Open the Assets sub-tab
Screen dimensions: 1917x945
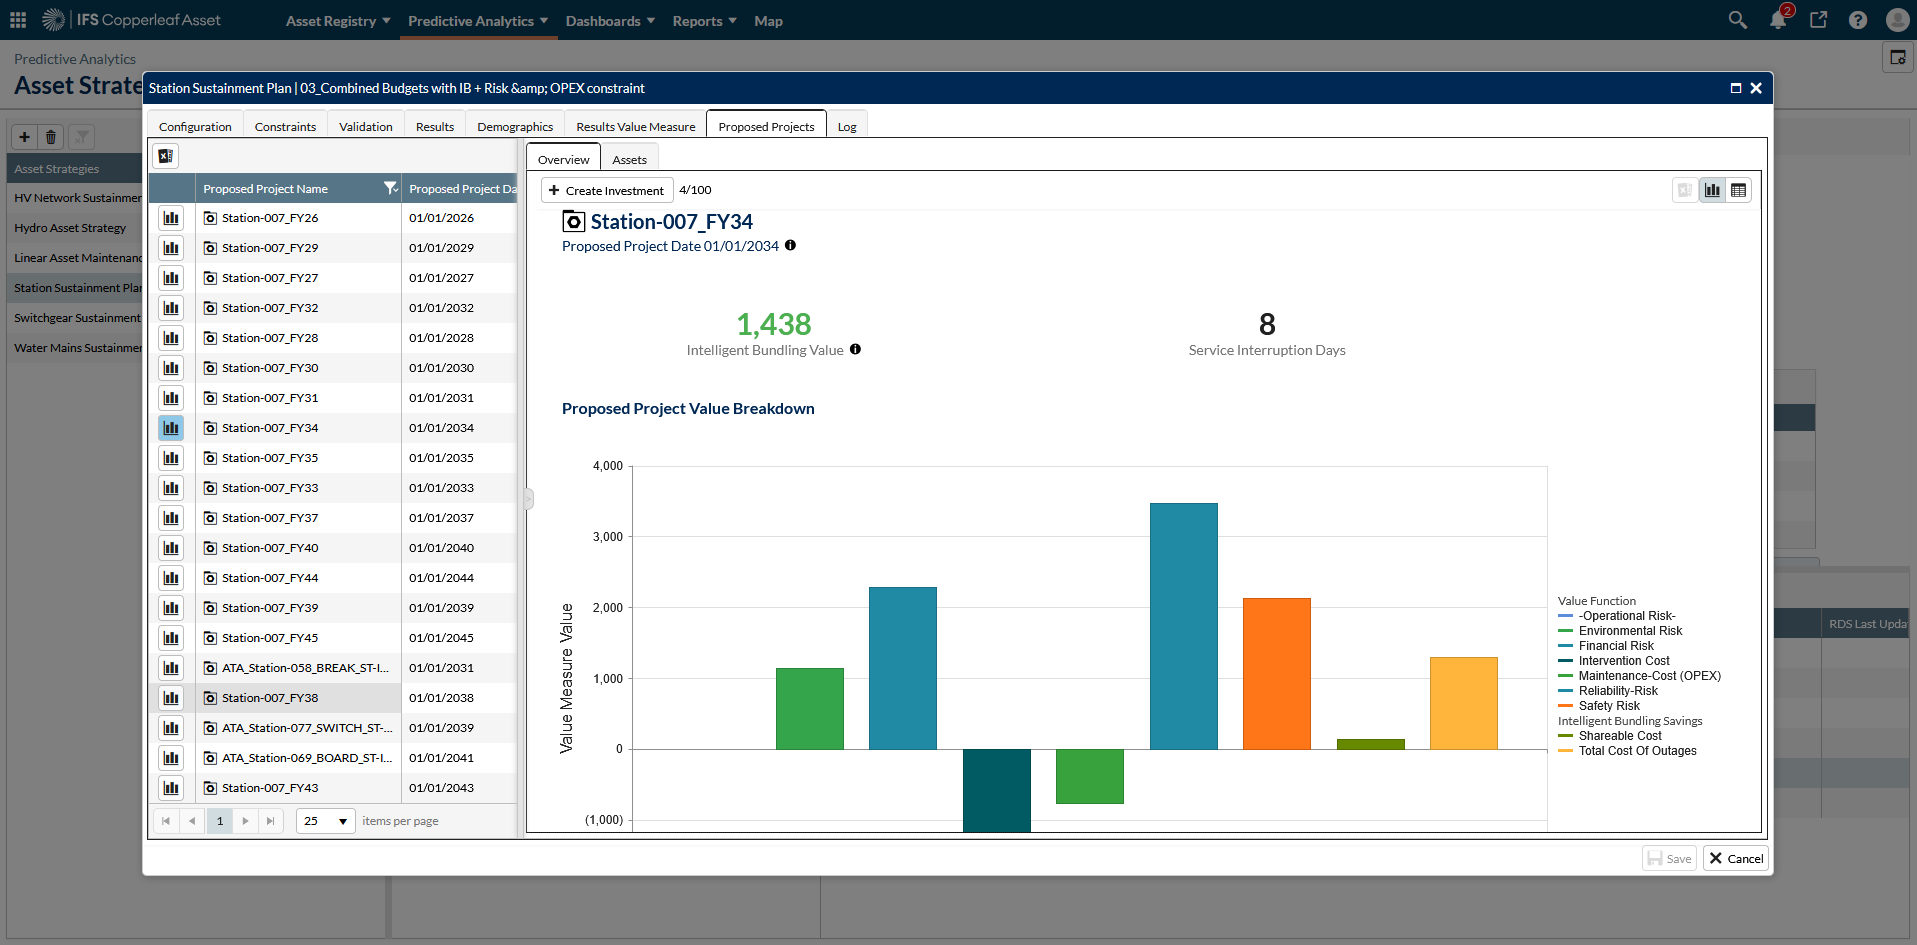(x=629, y=160)
